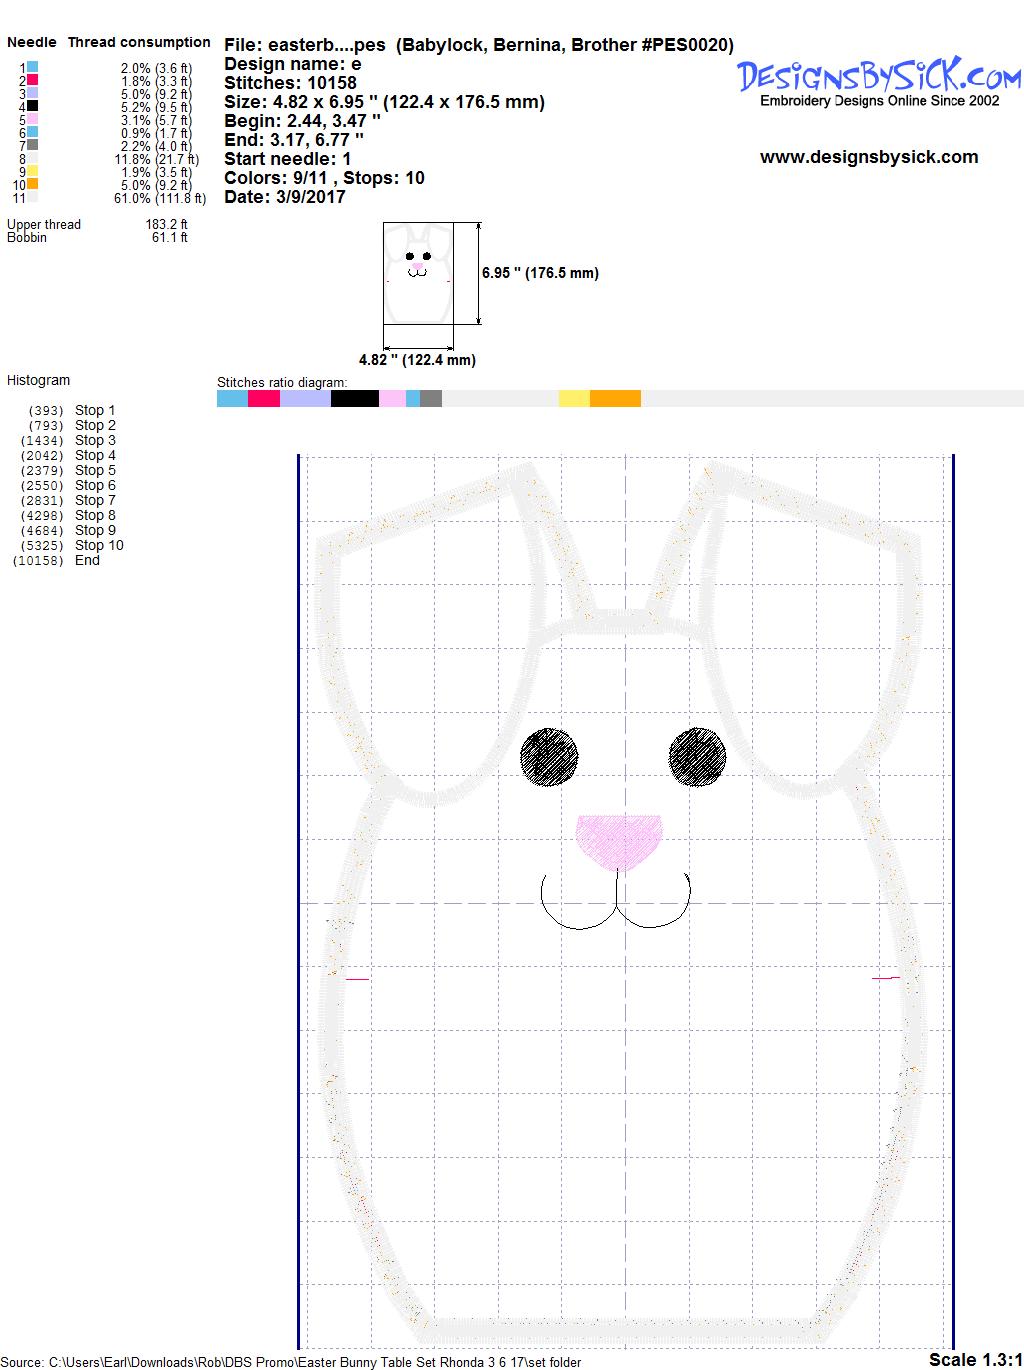Select Stop 1 in the histogram

click(95, 410)
